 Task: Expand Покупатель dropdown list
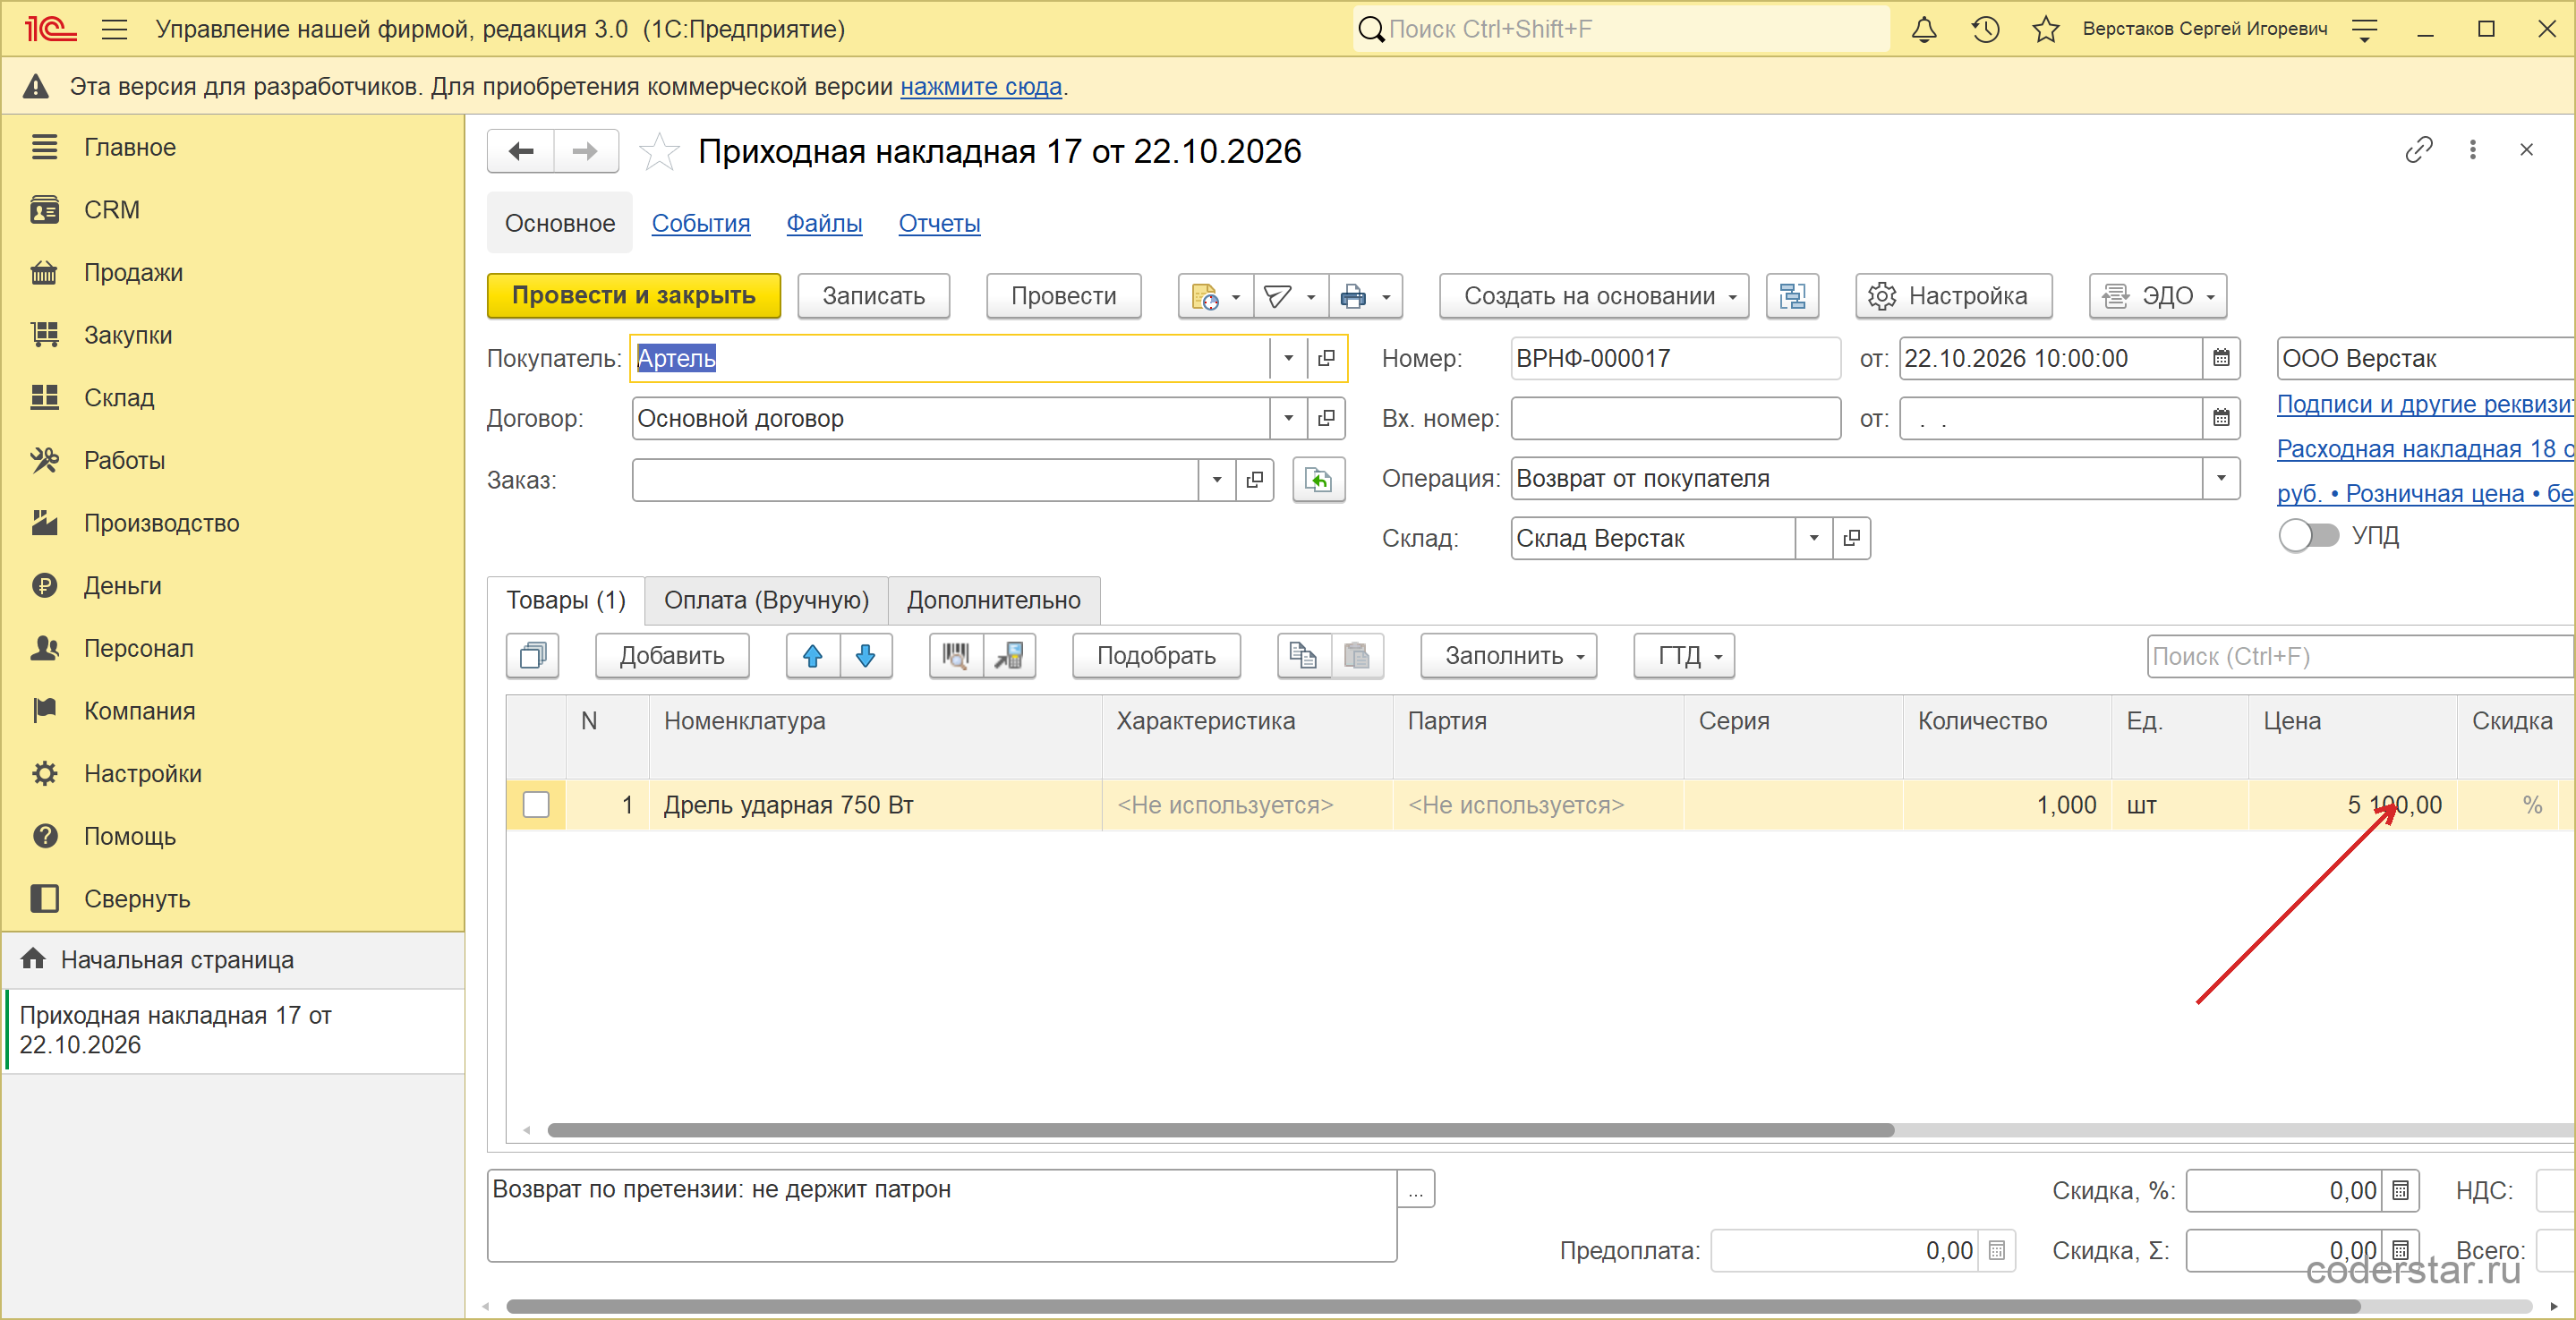coord(1288,358)
